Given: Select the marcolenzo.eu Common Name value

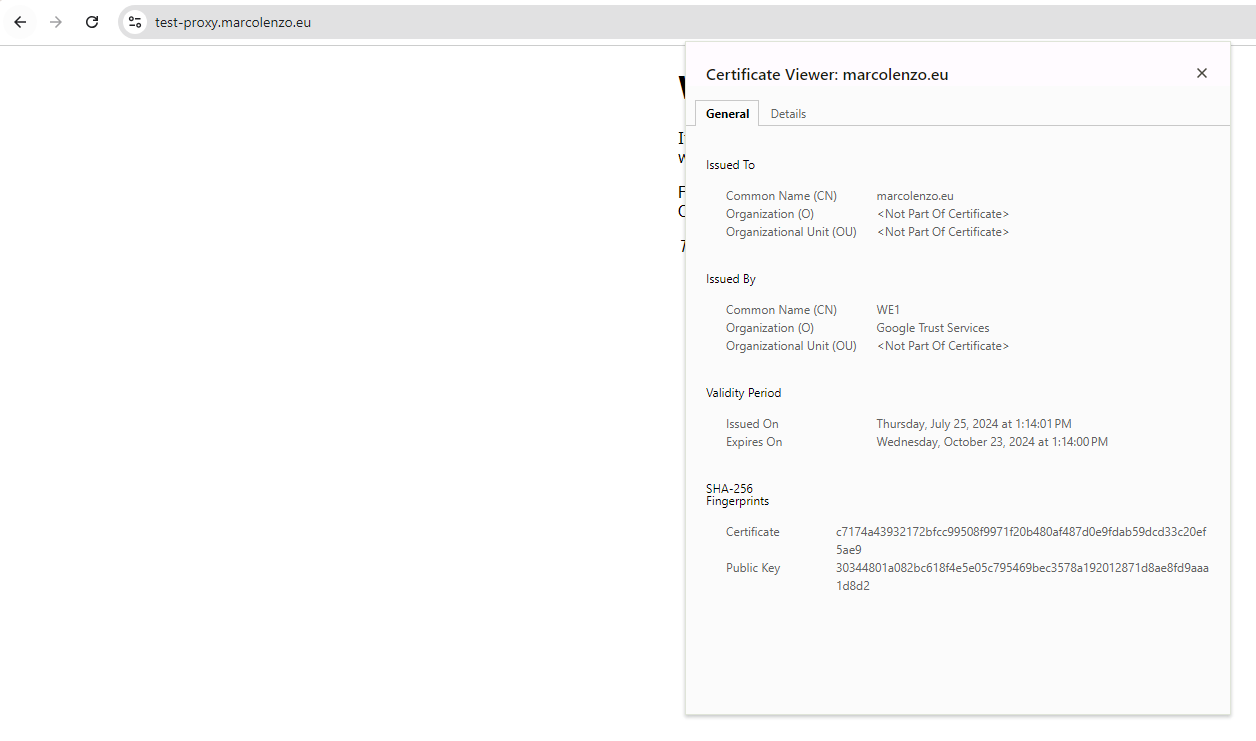Looking at the screenshot, I should (x=914, y=195).
